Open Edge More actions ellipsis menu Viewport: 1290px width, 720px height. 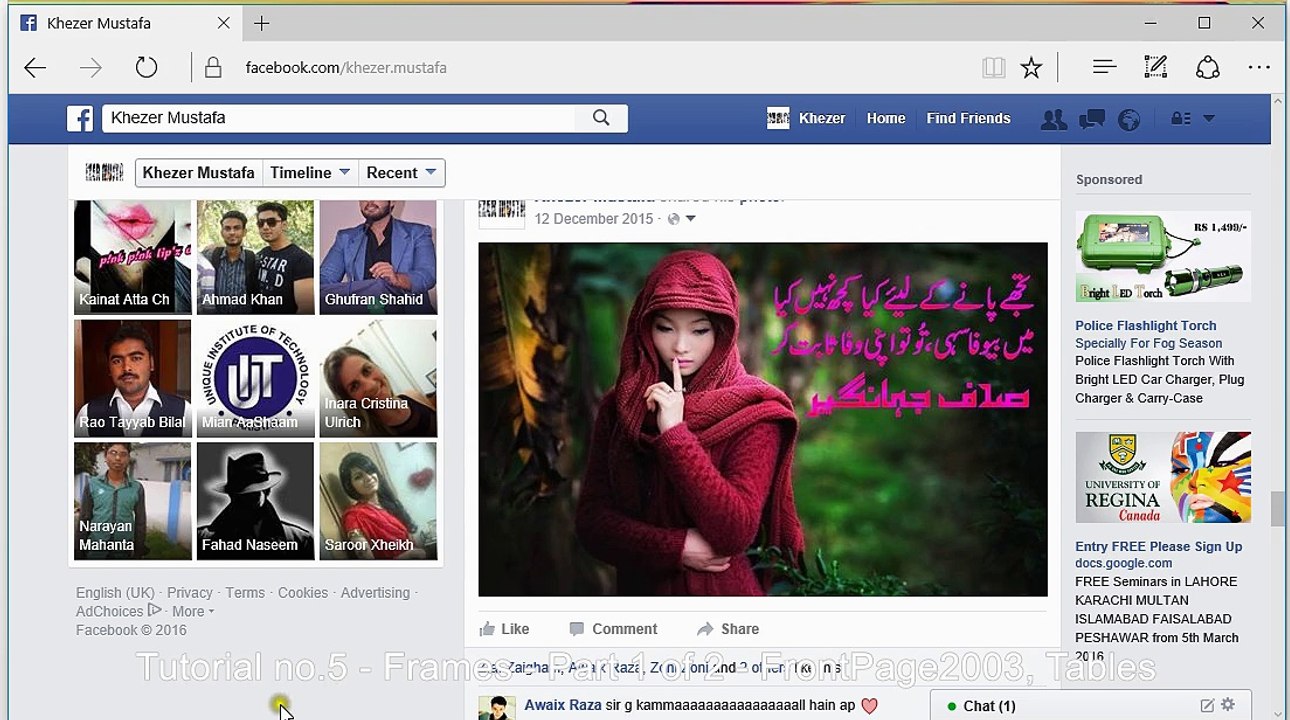coord(1259,68)
